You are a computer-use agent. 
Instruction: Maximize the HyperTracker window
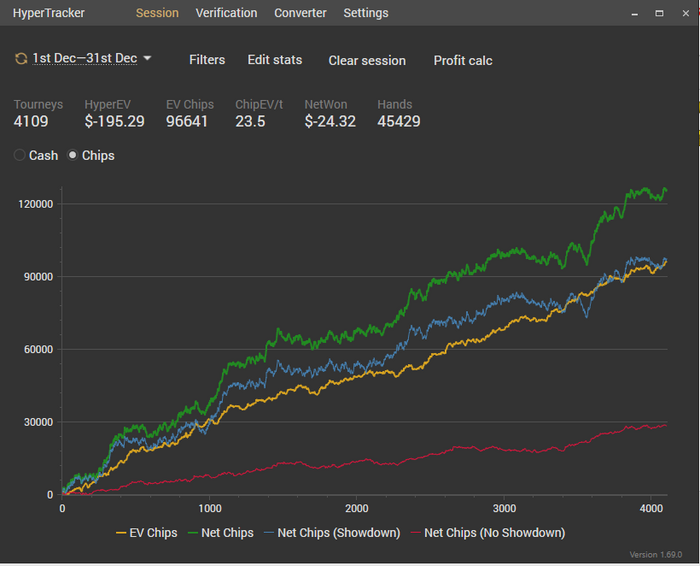pos(659,14)
